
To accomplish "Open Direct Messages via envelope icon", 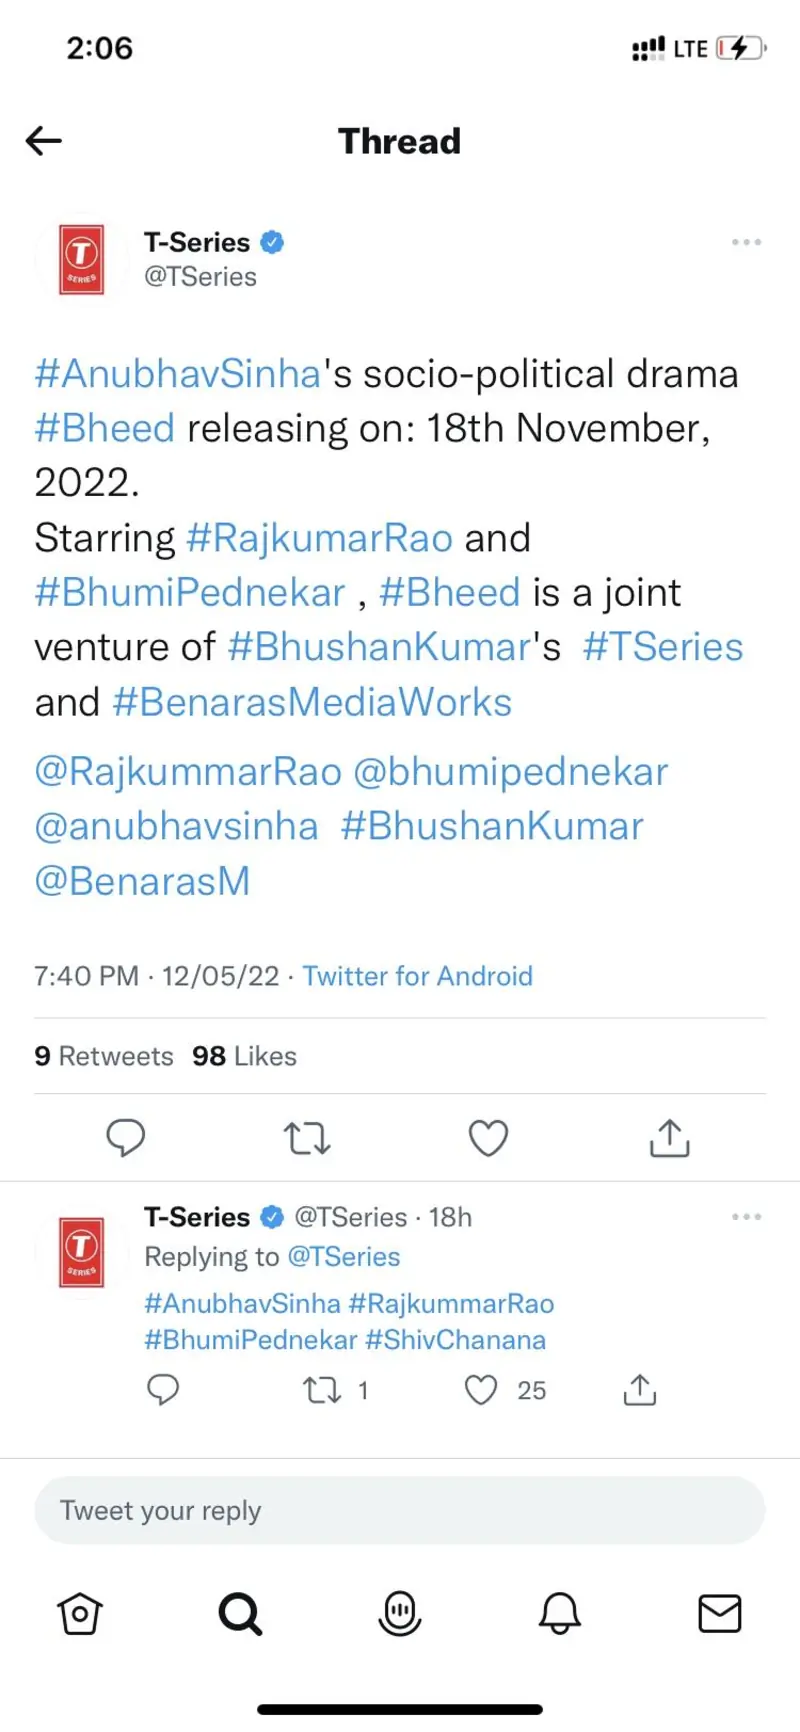I will (719, 1613).
